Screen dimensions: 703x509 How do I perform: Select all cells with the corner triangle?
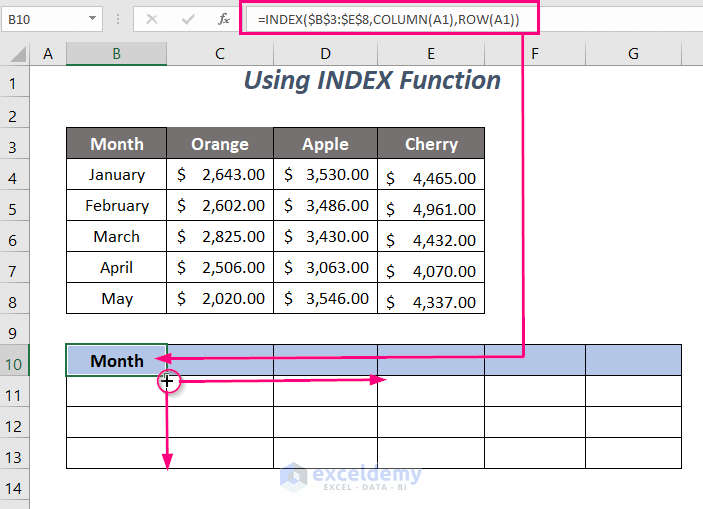pyautogui.click(x=18, y=55)
